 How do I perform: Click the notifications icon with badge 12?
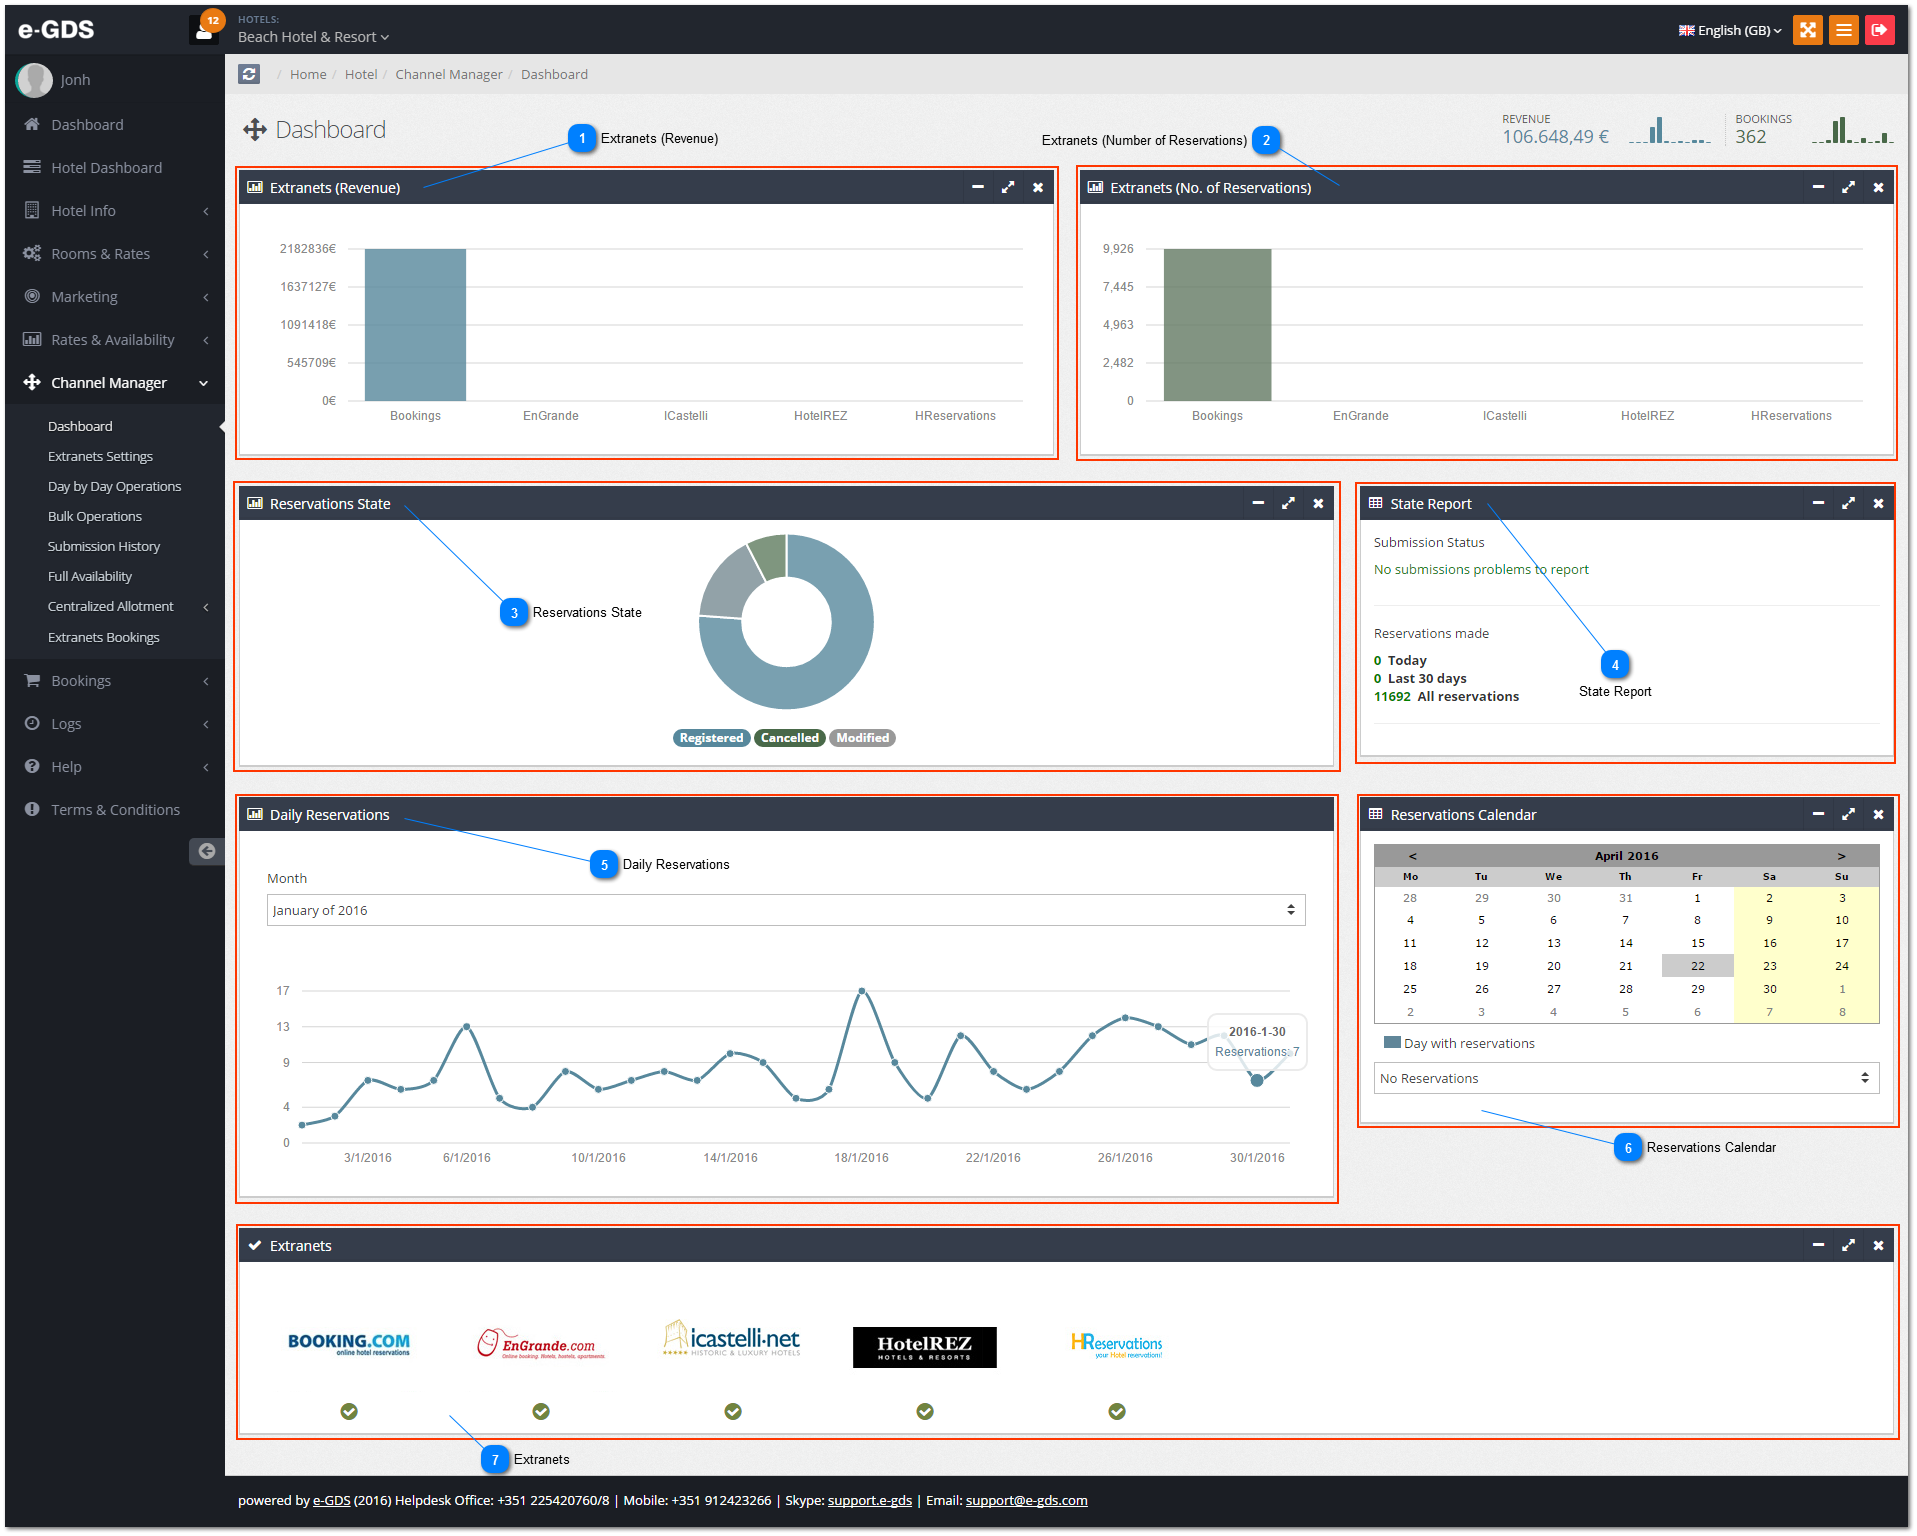click(205, 29)
